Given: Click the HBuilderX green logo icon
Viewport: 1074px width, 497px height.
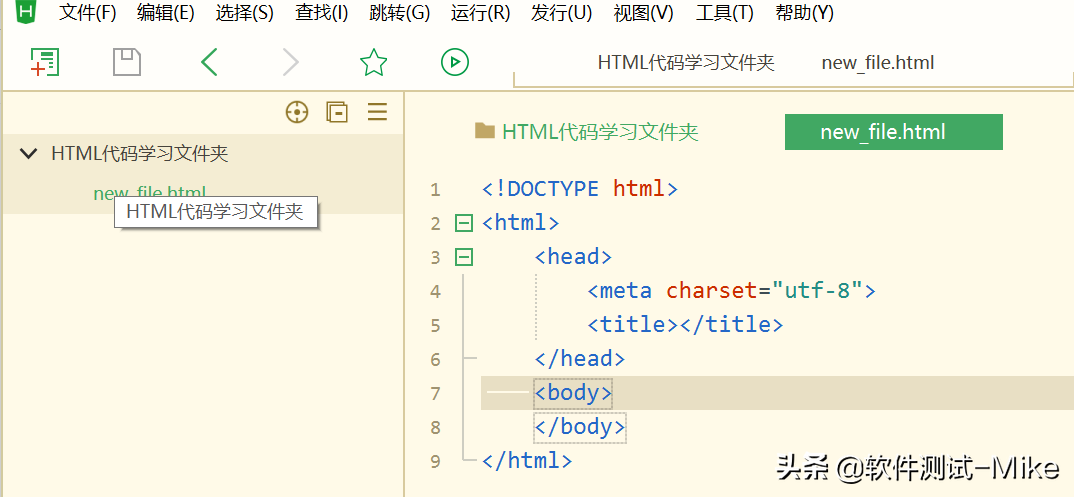Looking at the screenshot, I should click(26, 11).
